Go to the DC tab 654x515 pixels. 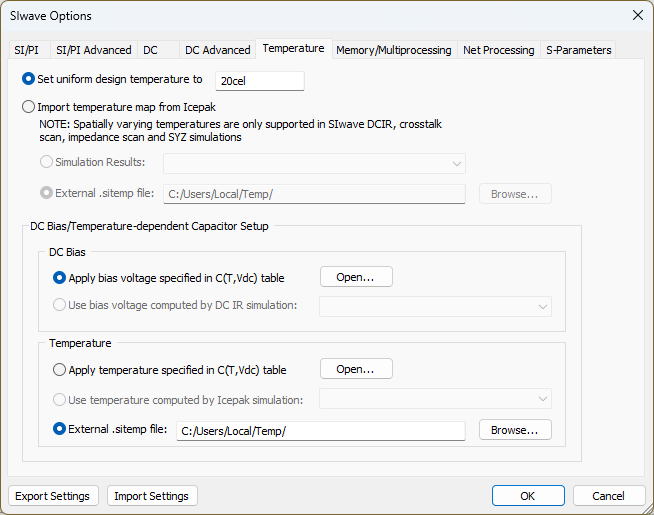pos(151,50)
